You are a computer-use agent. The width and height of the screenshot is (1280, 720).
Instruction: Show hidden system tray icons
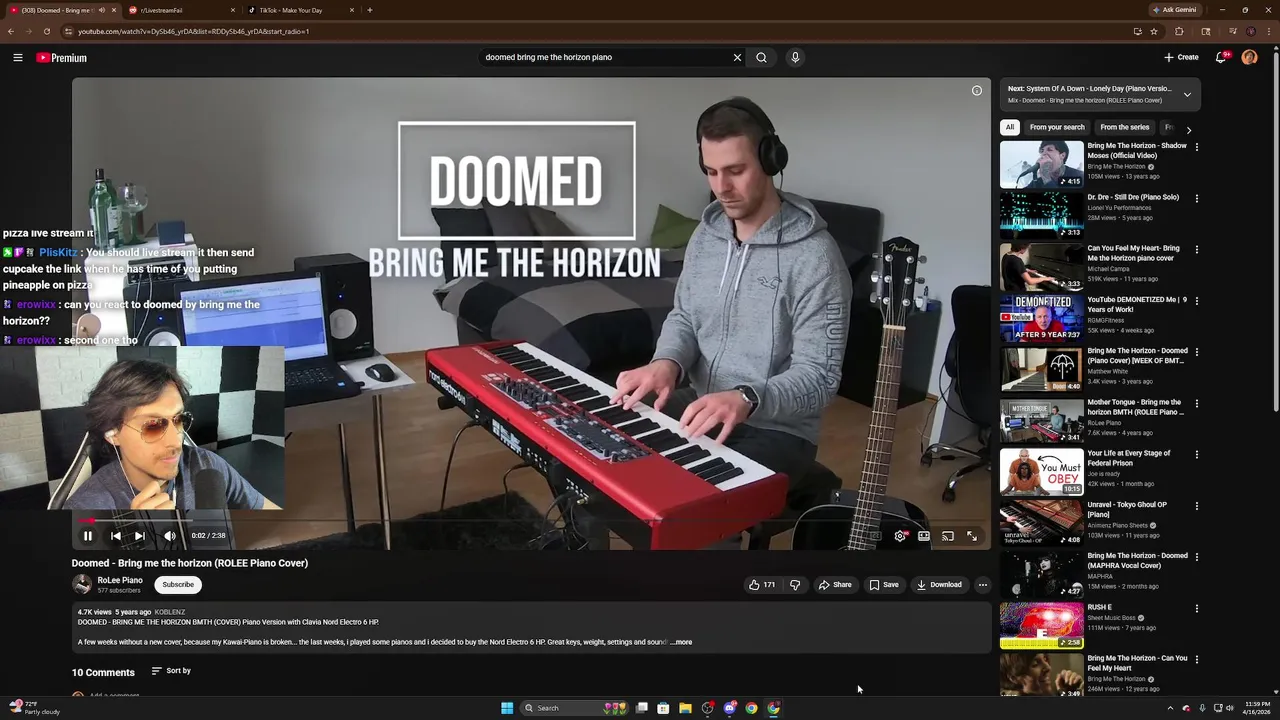(x=1170, y=708)
